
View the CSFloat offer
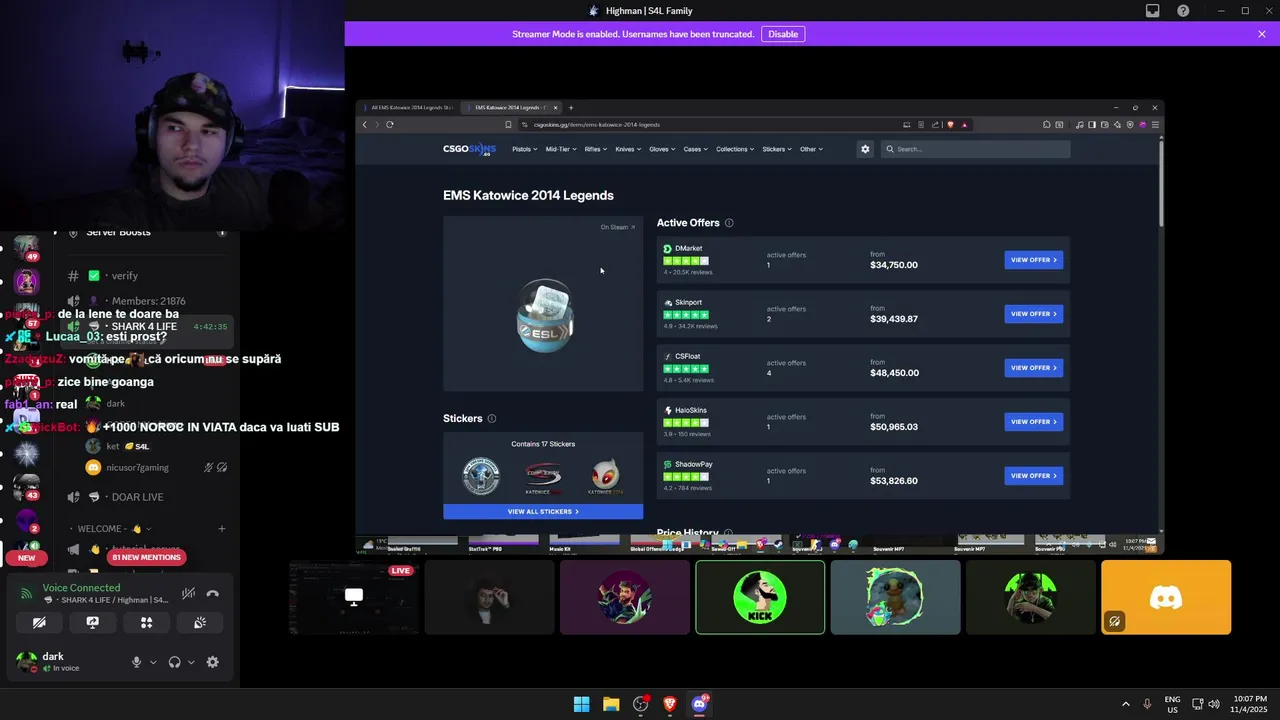click(1034, 368)
